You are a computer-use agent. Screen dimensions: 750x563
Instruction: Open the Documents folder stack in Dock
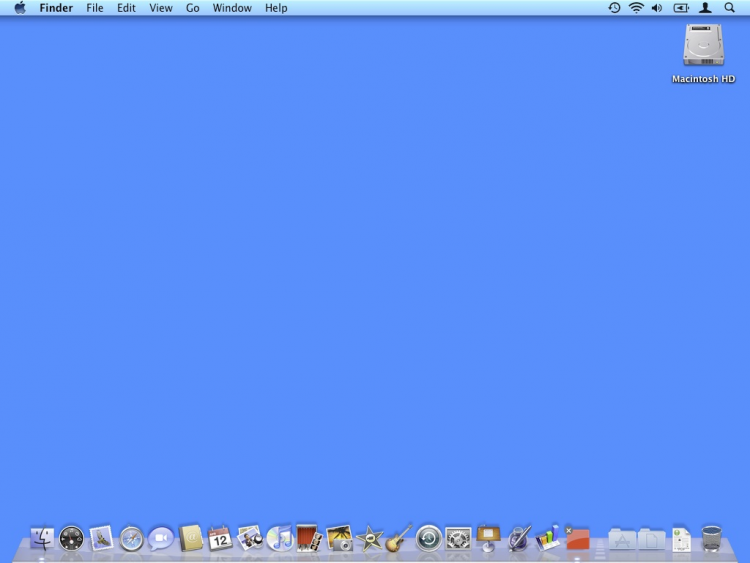click(x=651, y=539)
